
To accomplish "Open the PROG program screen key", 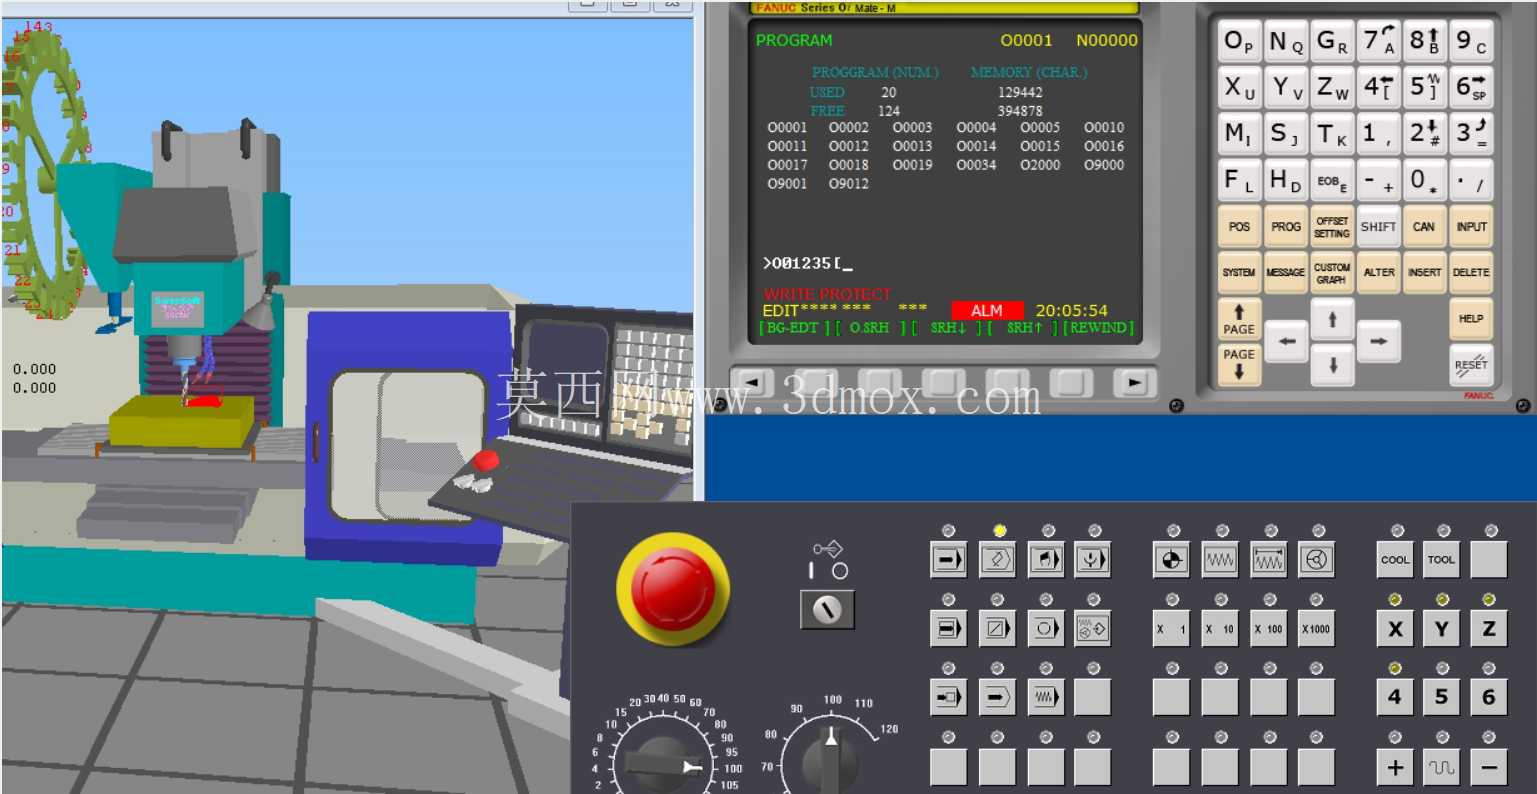I will pyautogui.click(x=1286, y=227).
